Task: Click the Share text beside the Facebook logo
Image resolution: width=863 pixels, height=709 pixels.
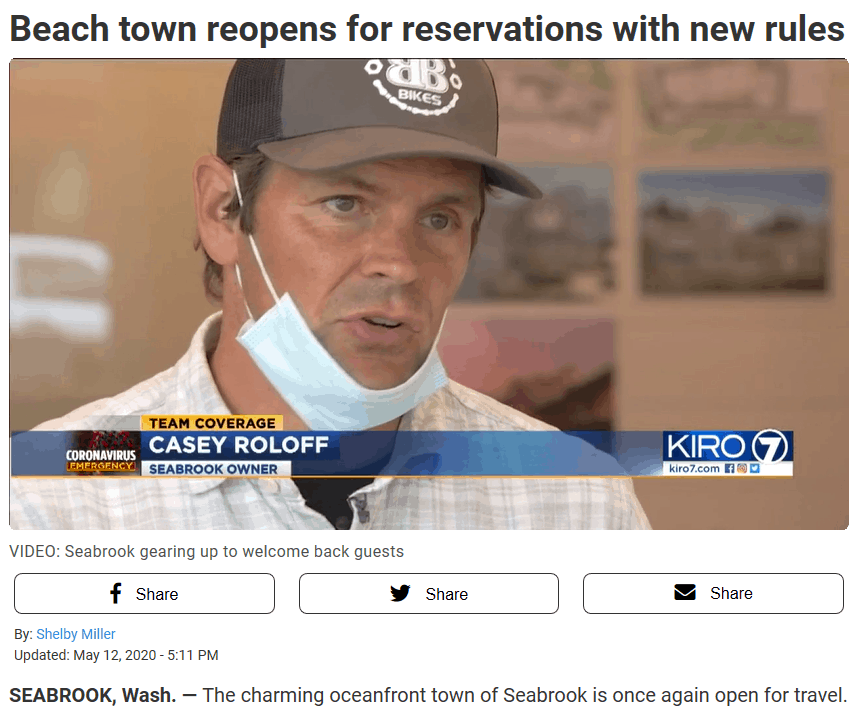Action: pyautogui.click(x=157, y=595)
